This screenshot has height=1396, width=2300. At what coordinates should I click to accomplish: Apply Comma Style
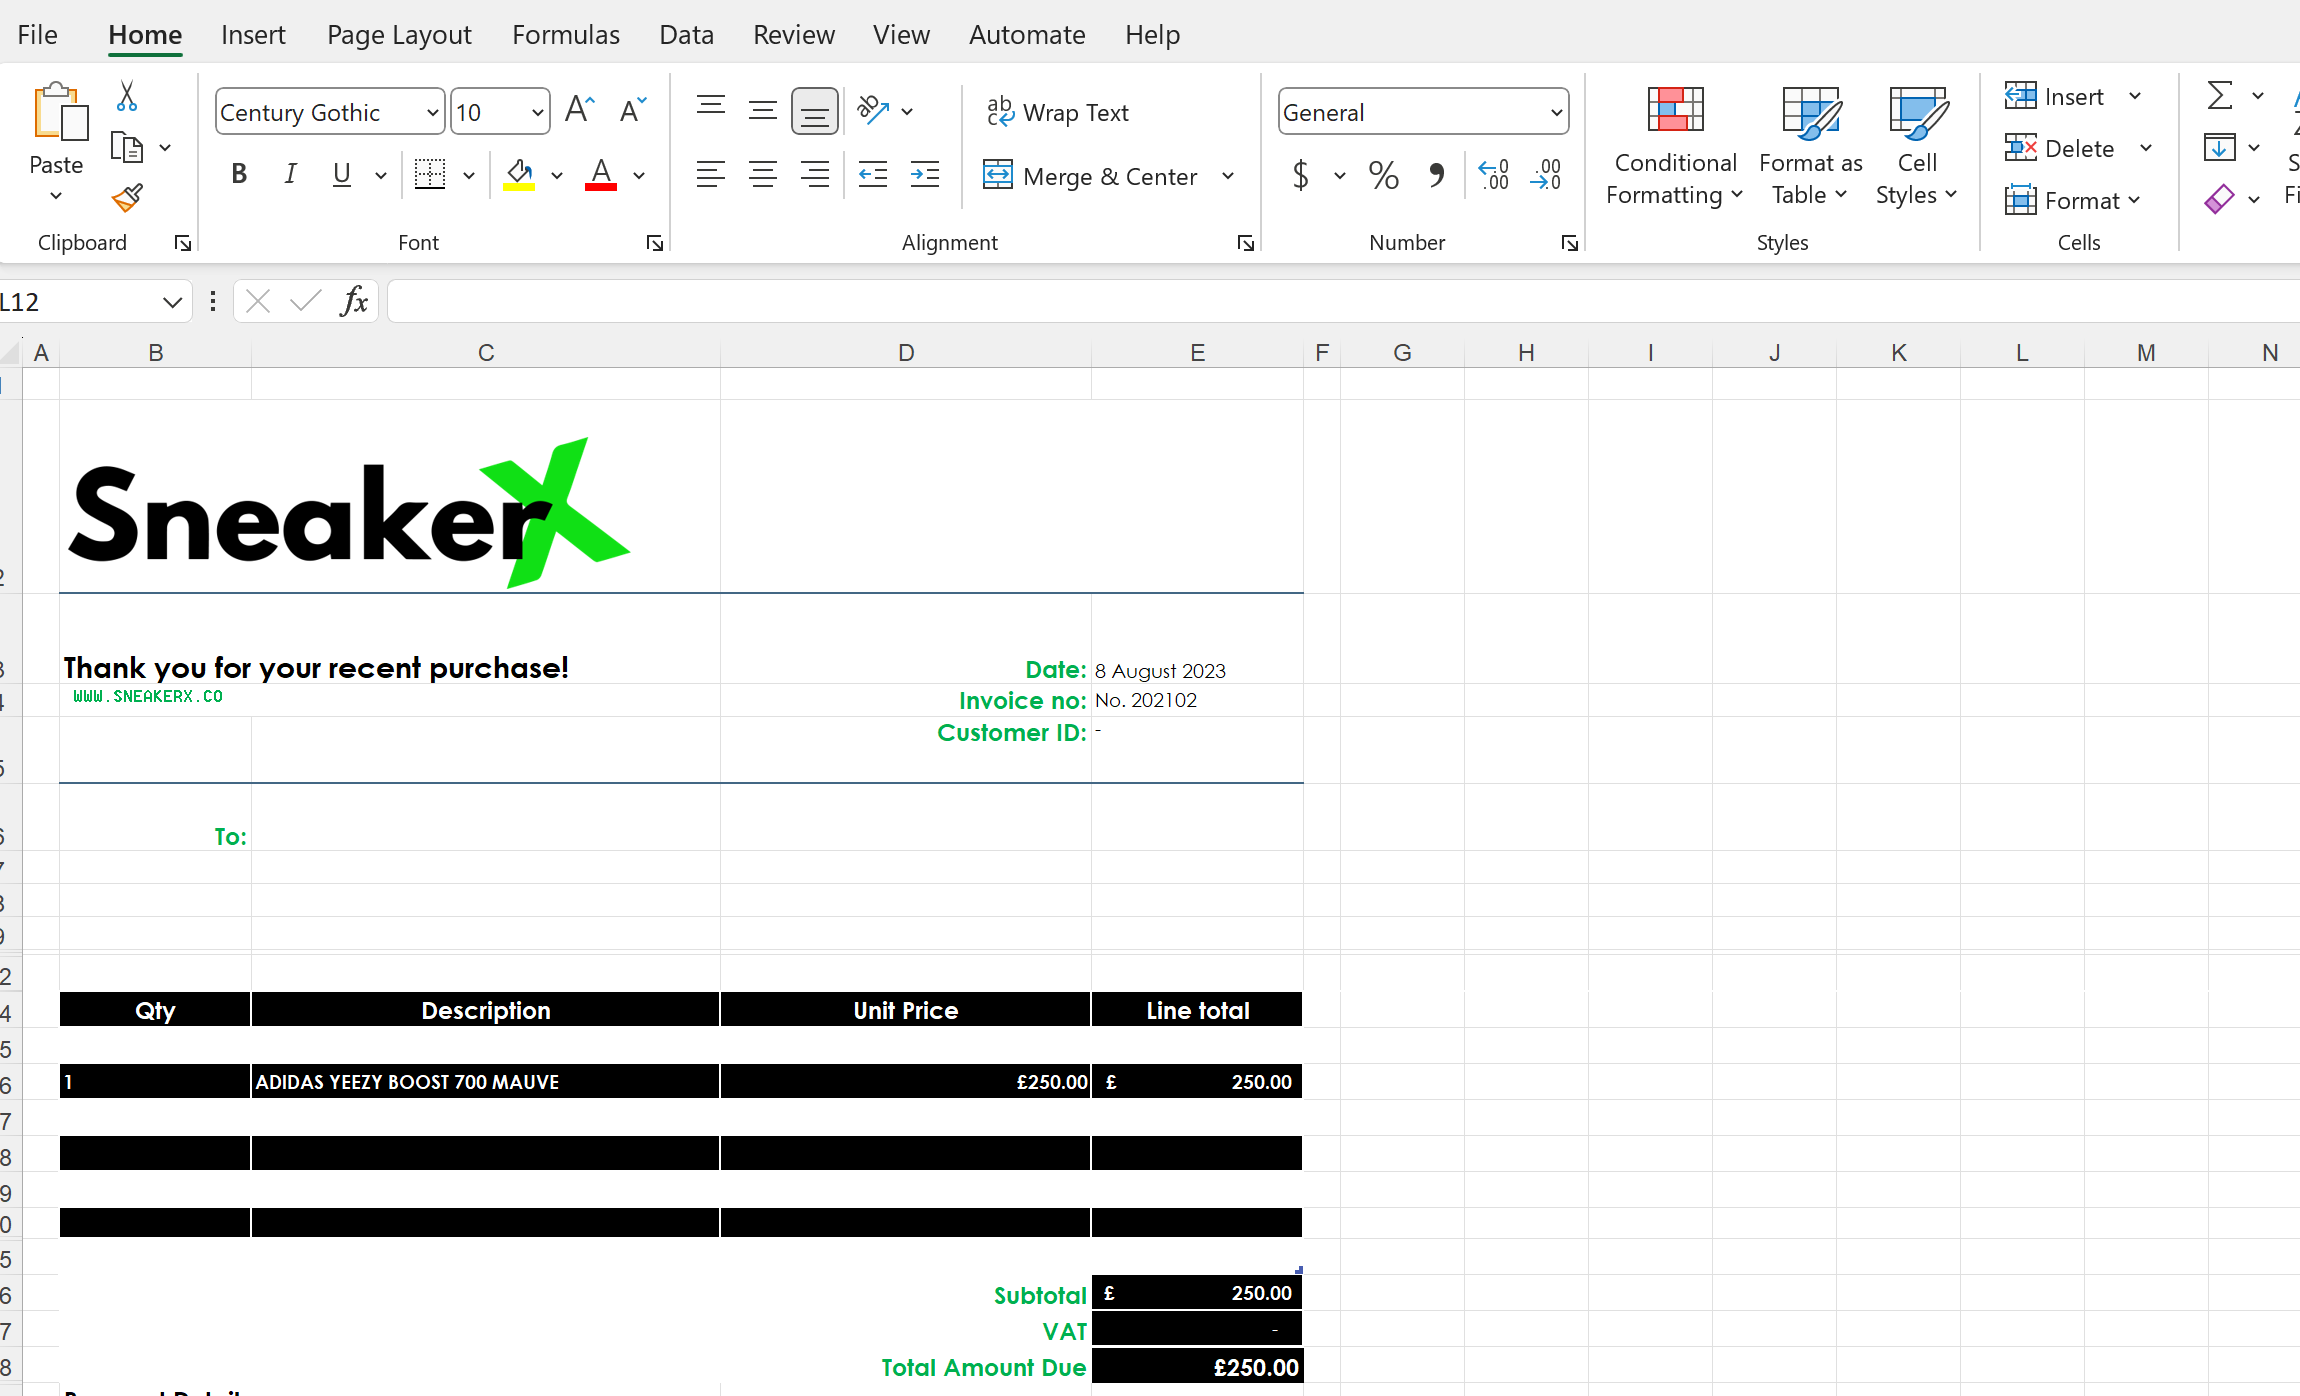(1436, 176)
